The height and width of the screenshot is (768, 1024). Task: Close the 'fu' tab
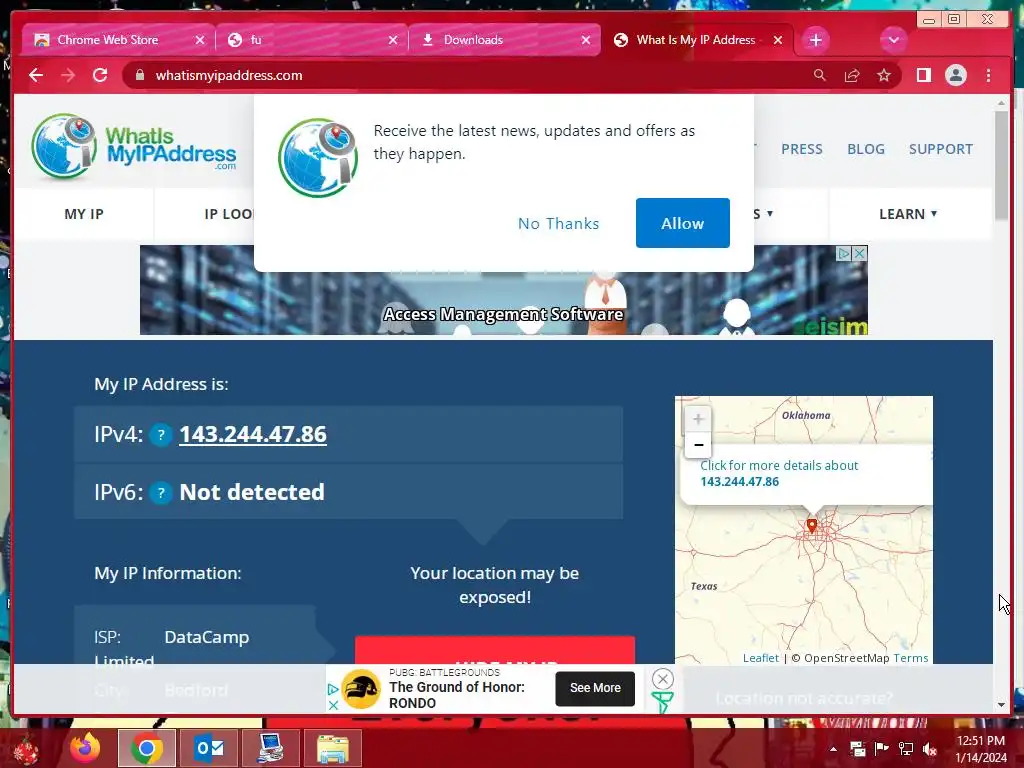point(392,40)
